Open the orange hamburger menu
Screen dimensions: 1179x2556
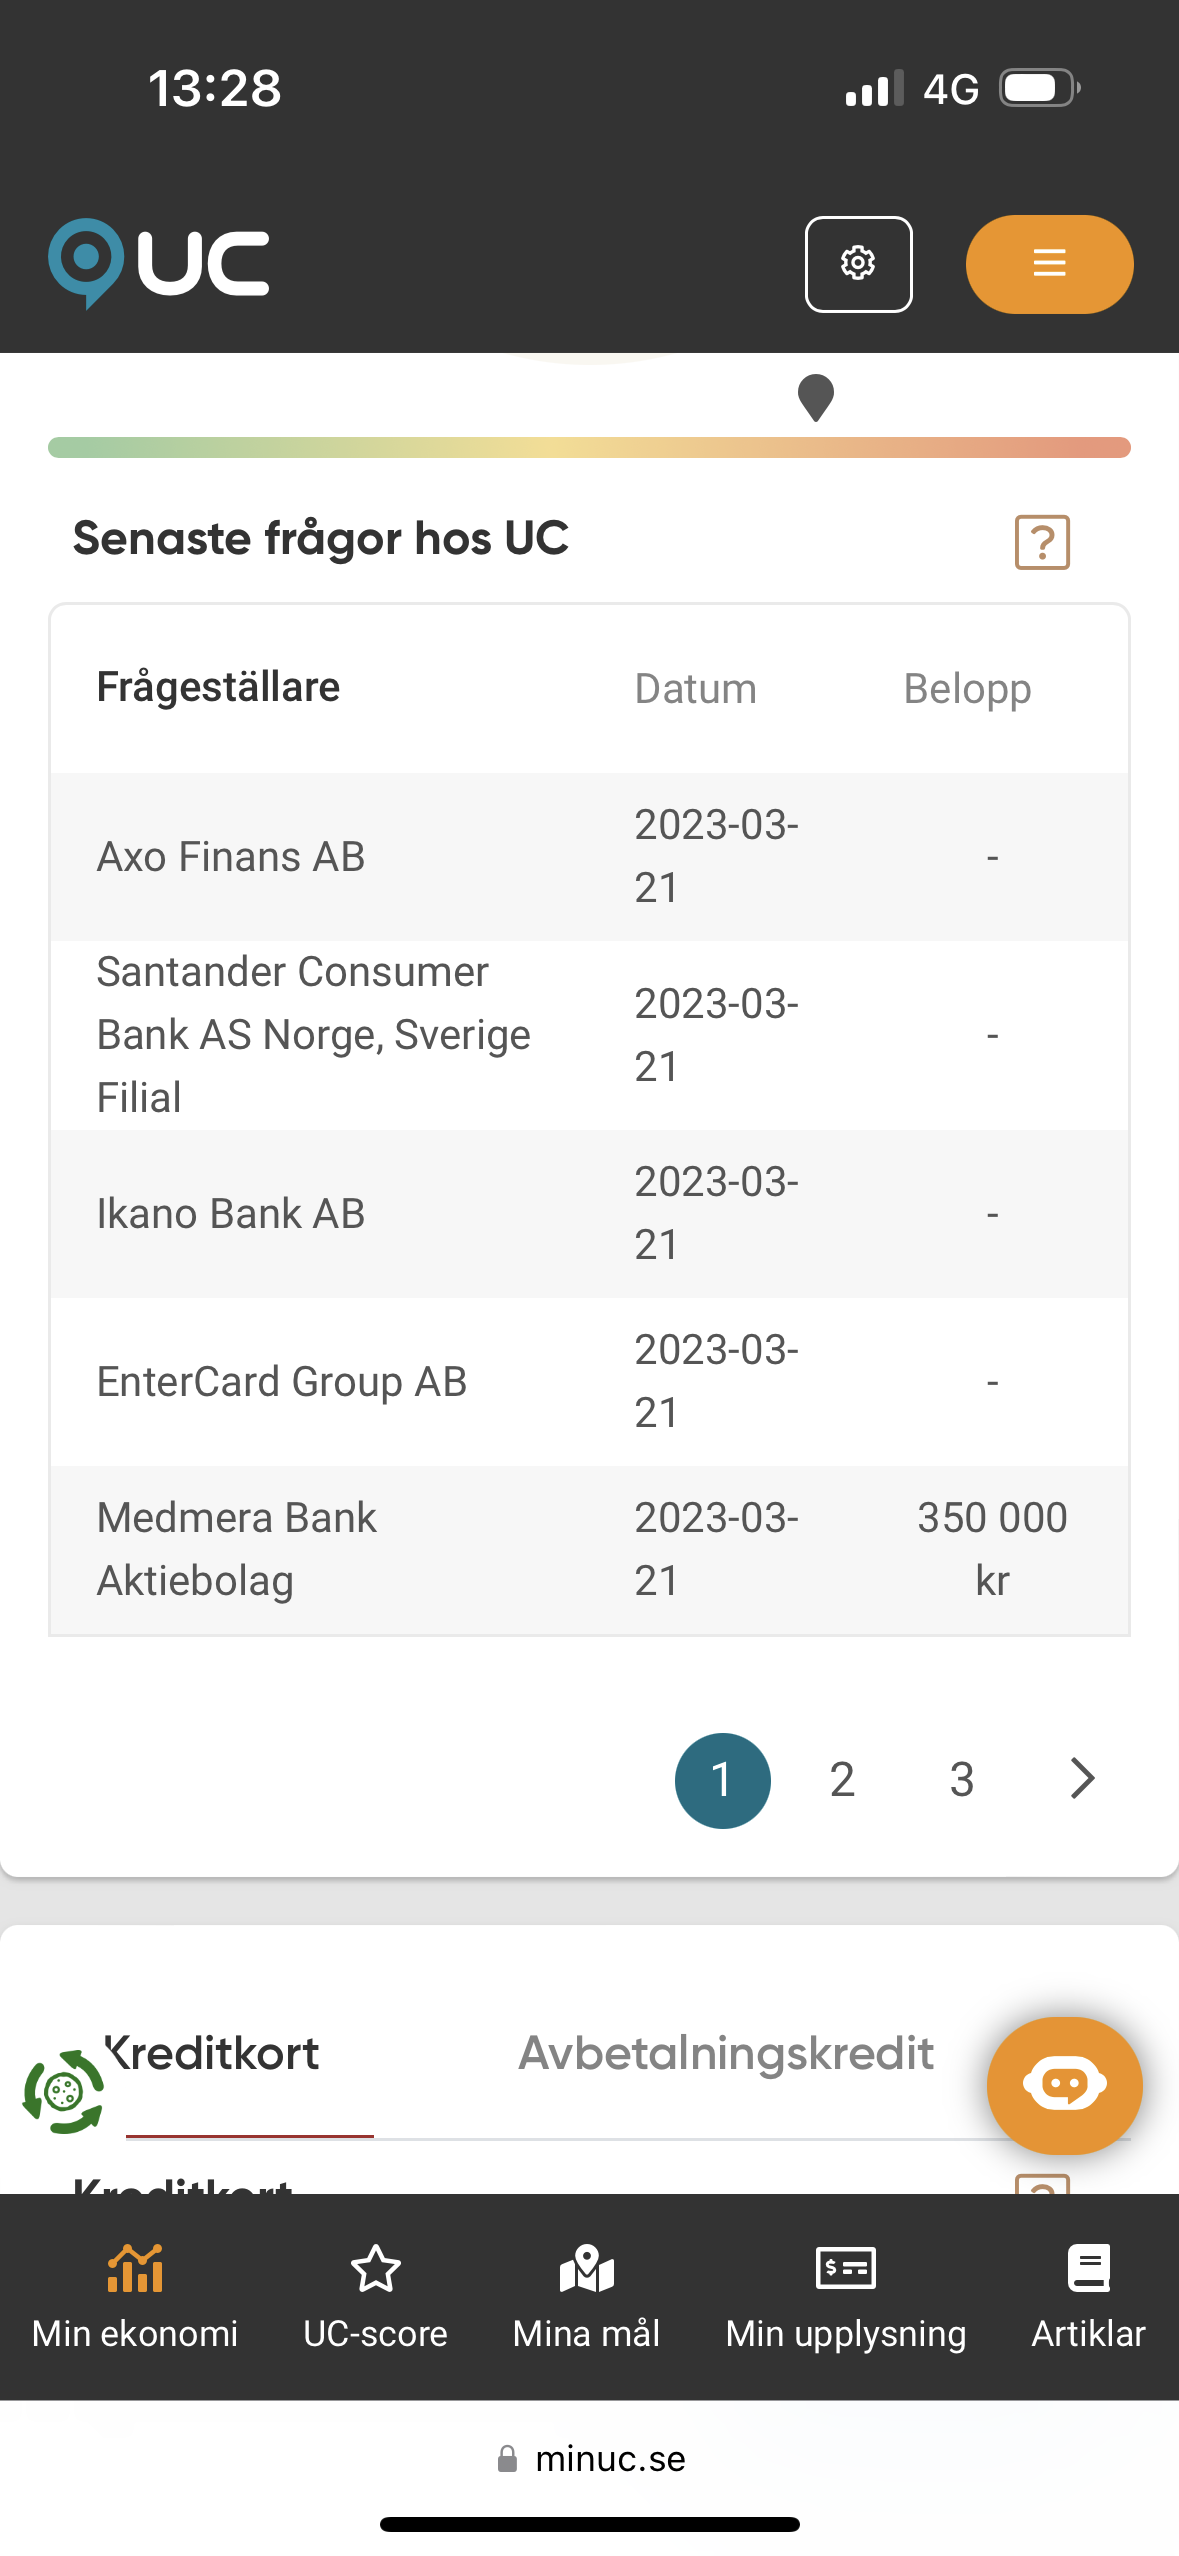point(1049,264)
